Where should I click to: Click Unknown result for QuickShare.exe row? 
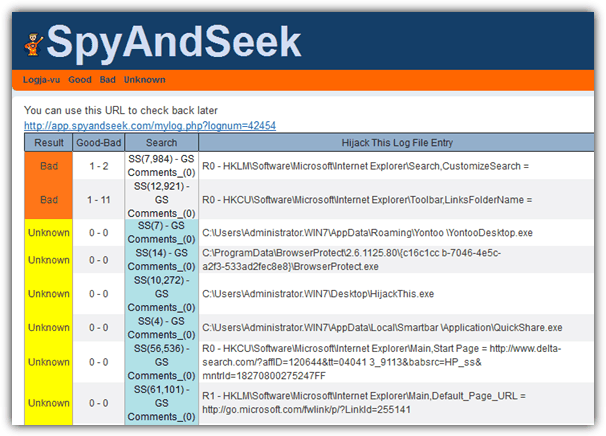pyautogui.click(x=49, y=327)
